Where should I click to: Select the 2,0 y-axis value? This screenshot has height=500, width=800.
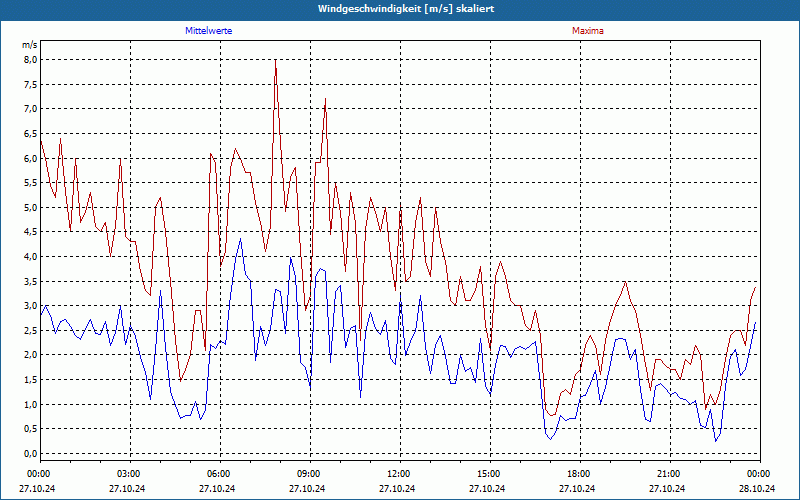point(31,355)
